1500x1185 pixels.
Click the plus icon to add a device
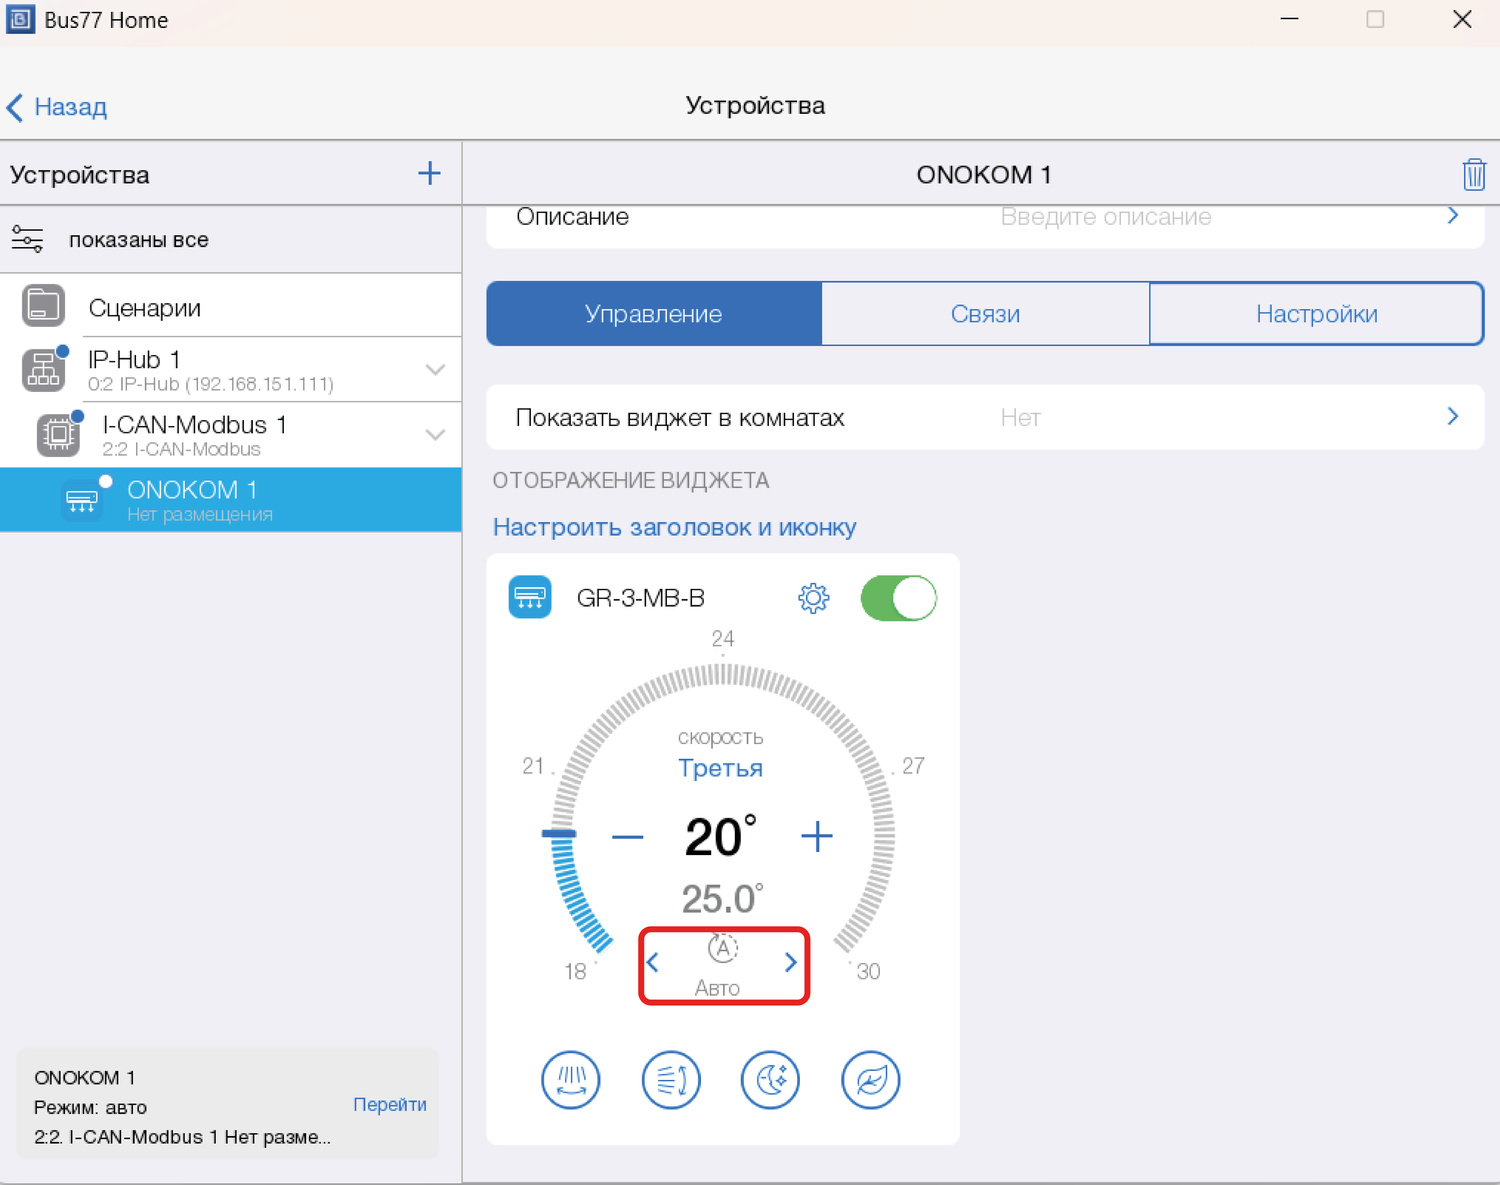pyautogui.click(x=429, y=174)
